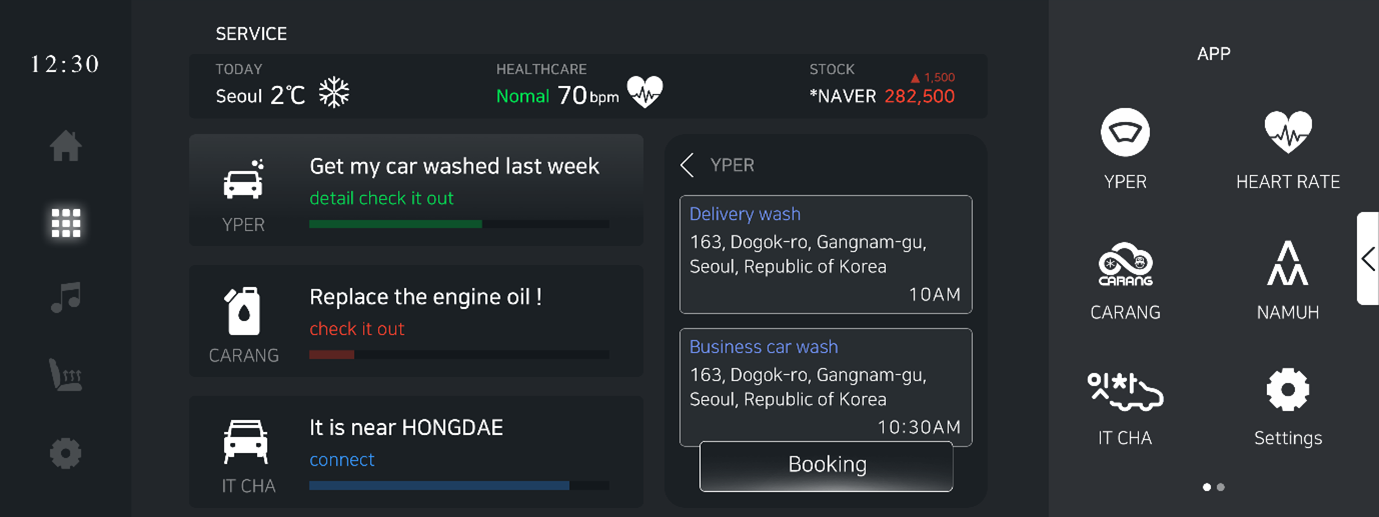Image resolution: width=1379 pixels, height=517 pixels.
Task: Select the seat heating sidebar icon
Action: [x=66, y=375]
